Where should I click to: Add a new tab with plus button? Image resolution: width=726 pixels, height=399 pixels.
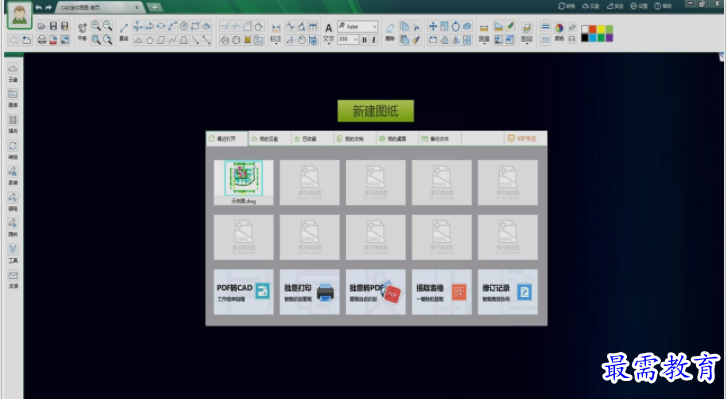click(154, 7)
